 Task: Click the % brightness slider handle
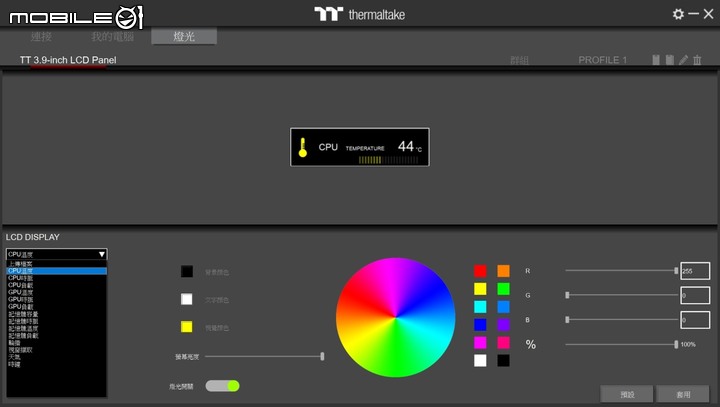click(676, 344)
